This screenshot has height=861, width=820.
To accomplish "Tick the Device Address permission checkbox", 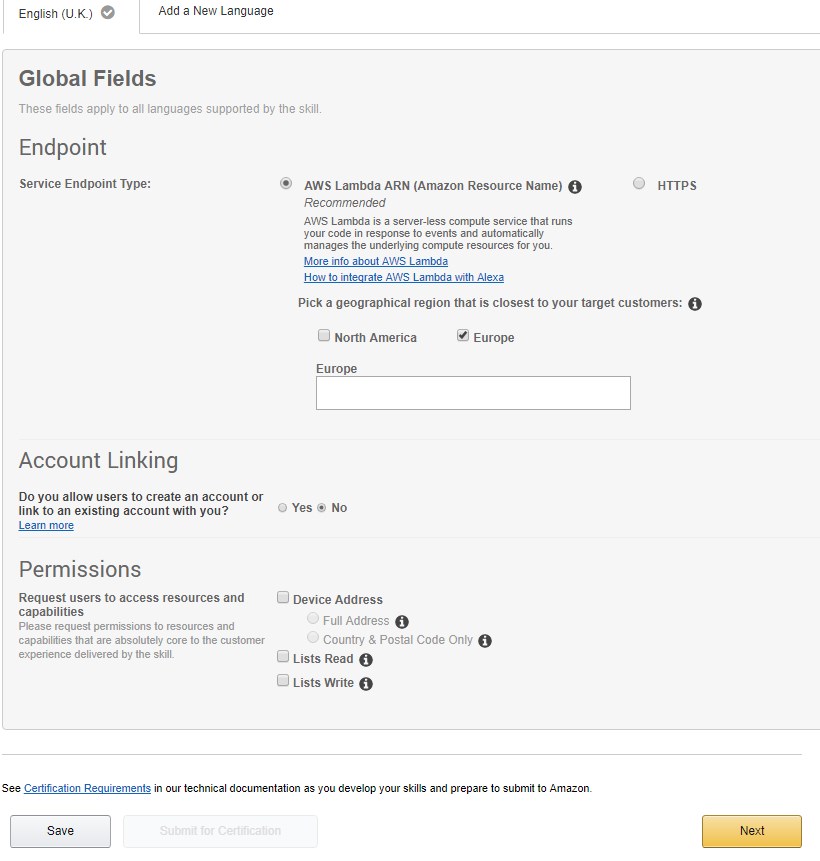I will point(283,597).
